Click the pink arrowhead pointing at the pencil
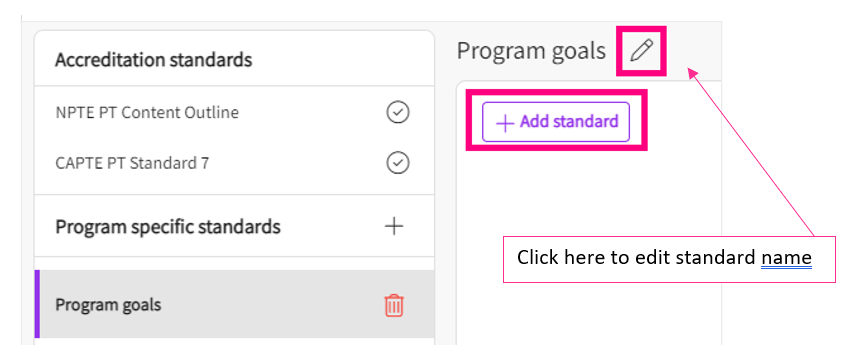862x360 pixels. pyautogui.click(x=693, y=73)
